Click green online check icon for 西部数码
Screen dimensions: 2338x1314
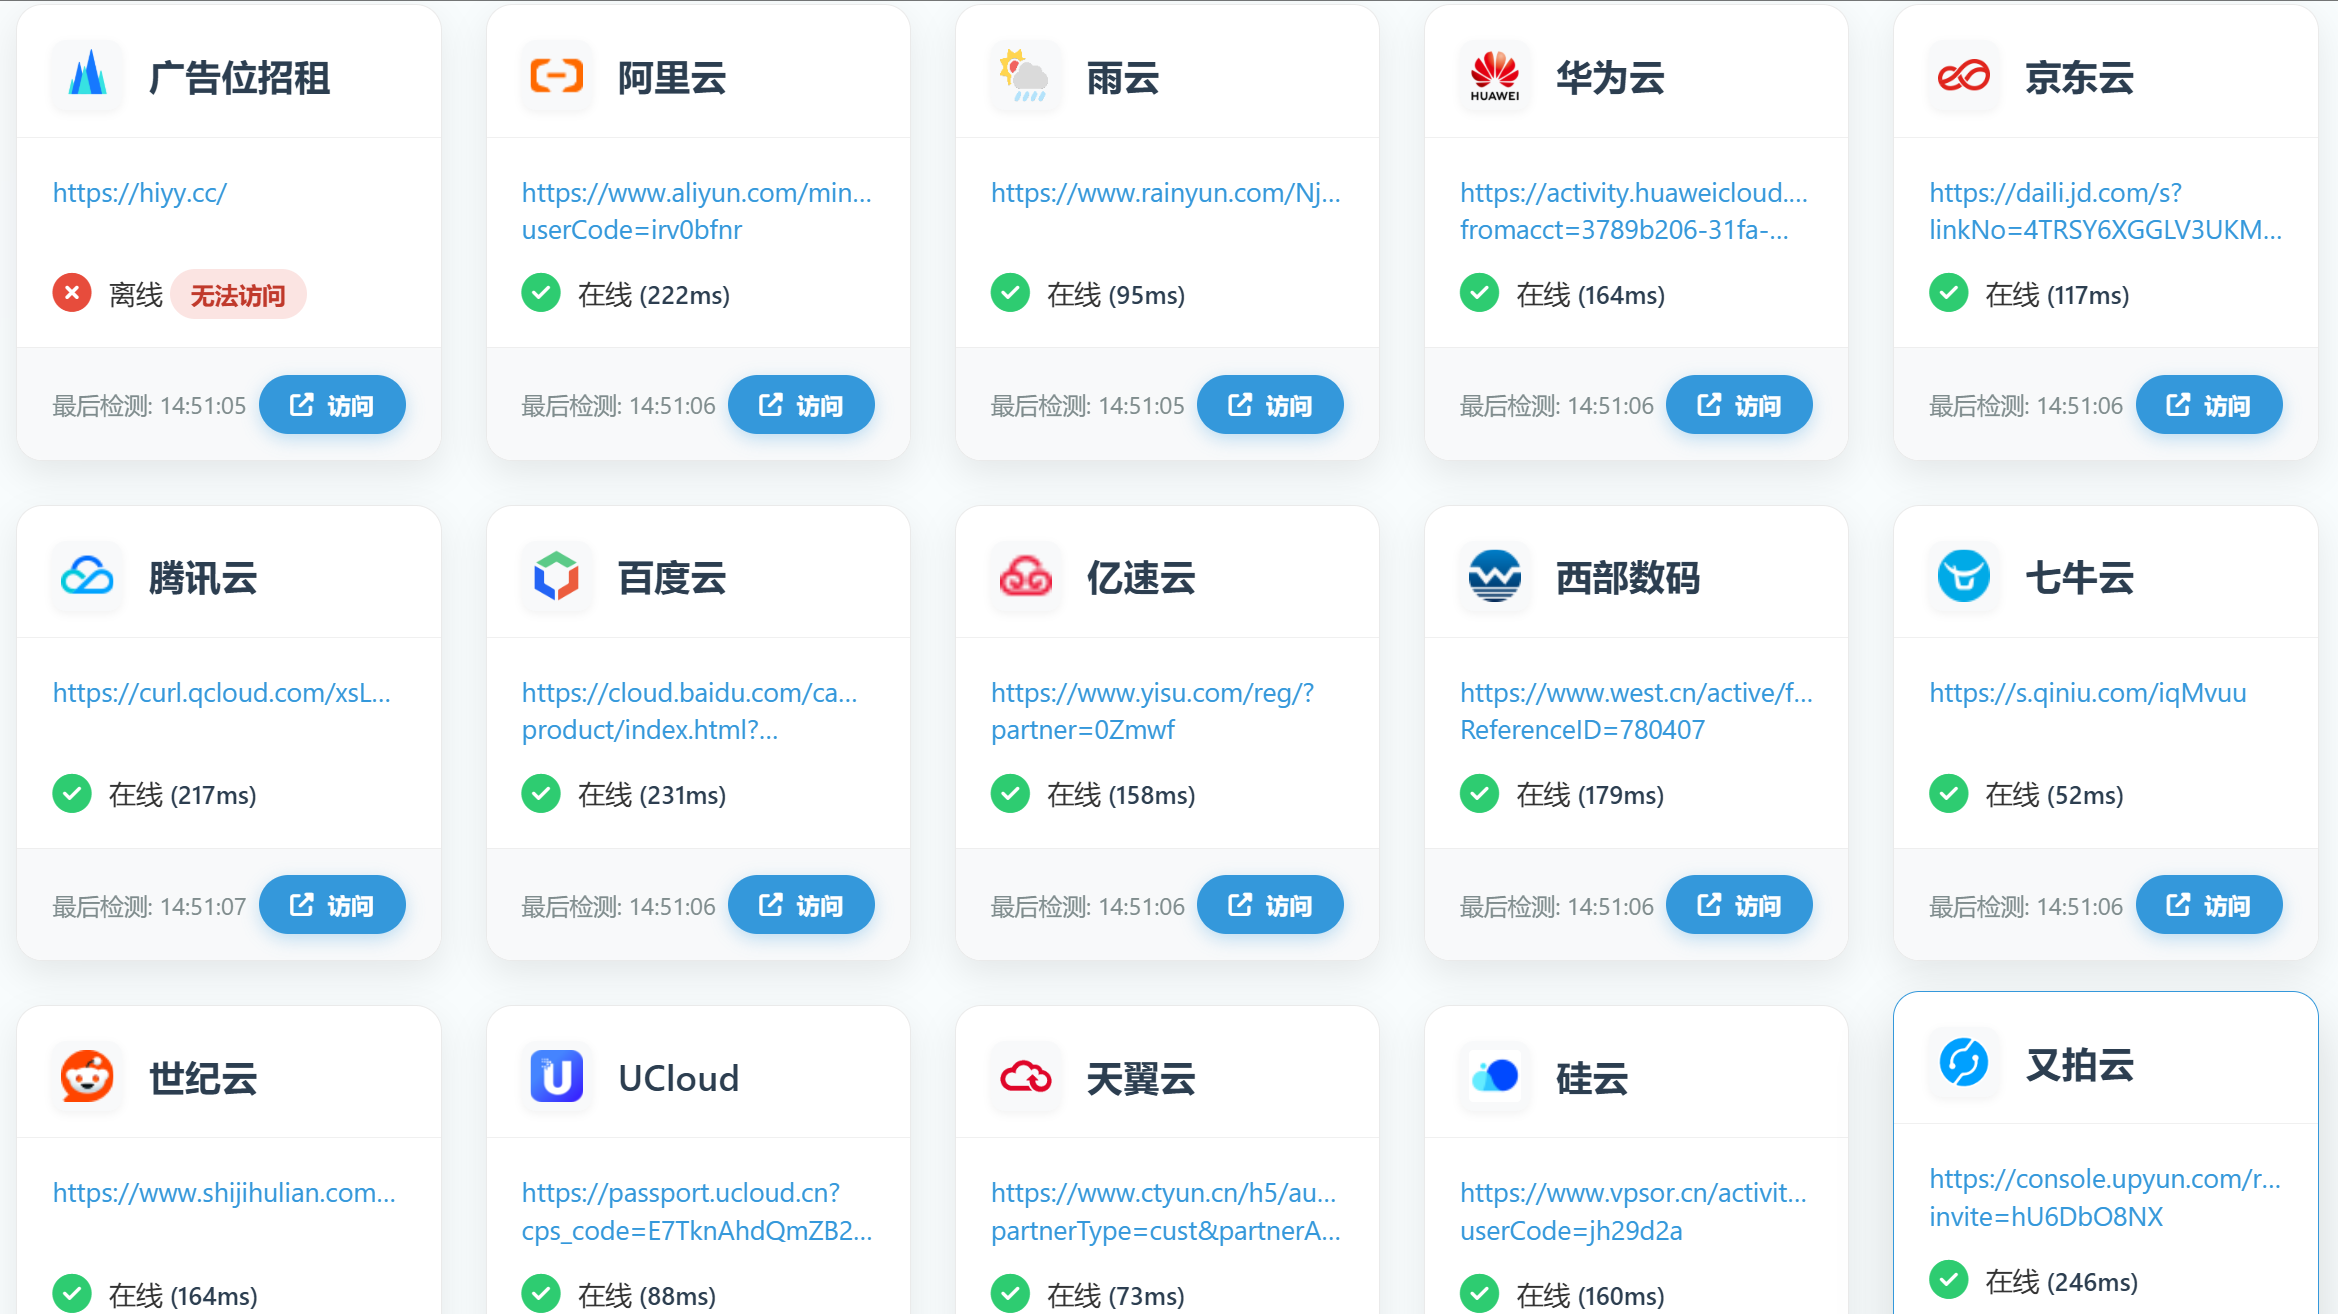click(x=1479, y=794)
